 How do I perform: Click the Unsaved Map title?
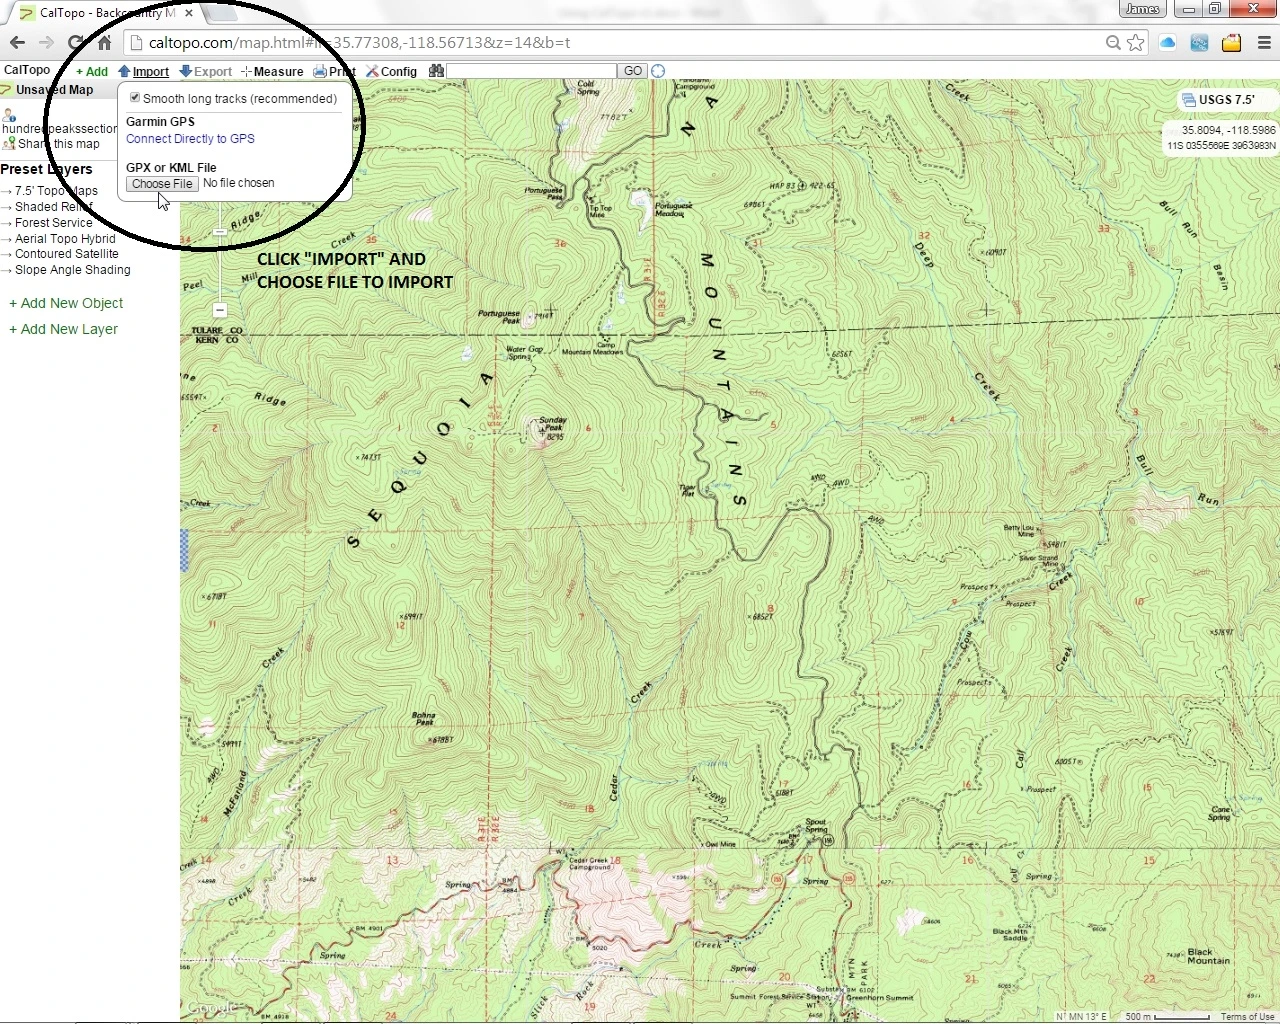coord(54,90)
